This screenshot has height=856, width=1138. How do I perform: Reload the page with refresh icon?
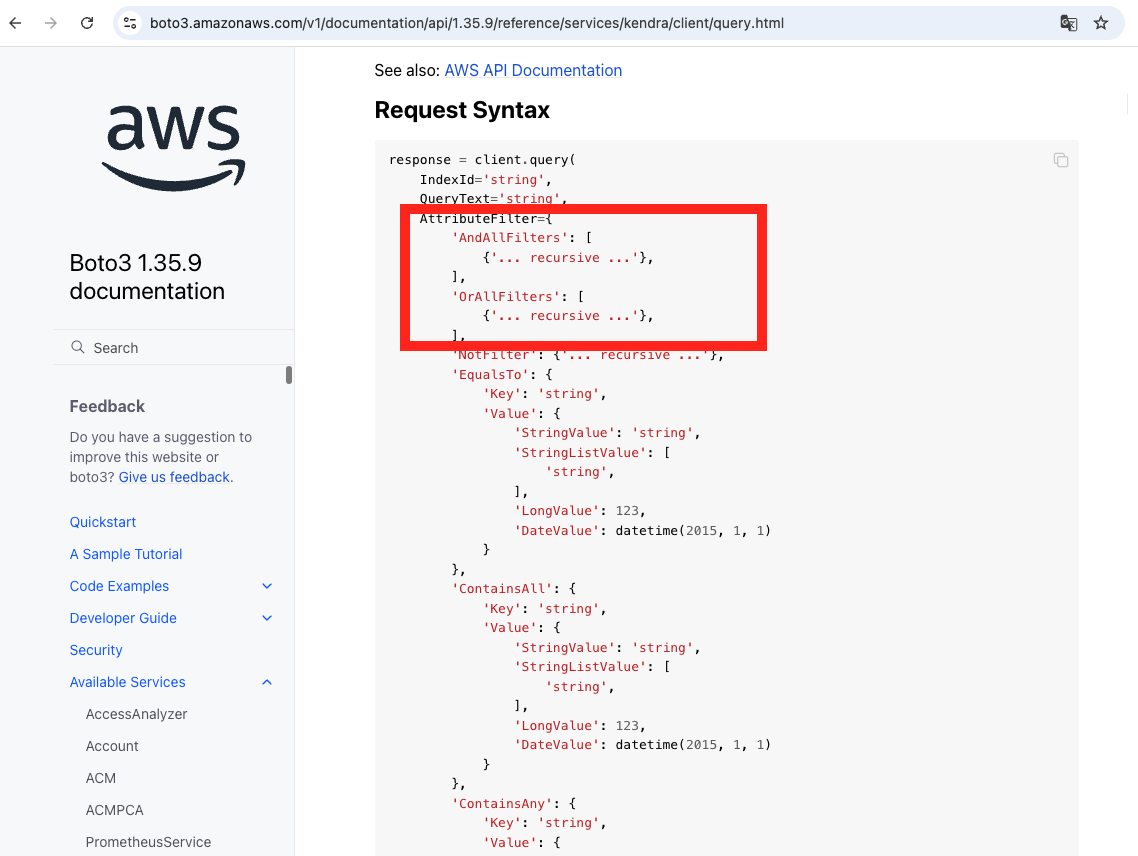click(87, 23)
